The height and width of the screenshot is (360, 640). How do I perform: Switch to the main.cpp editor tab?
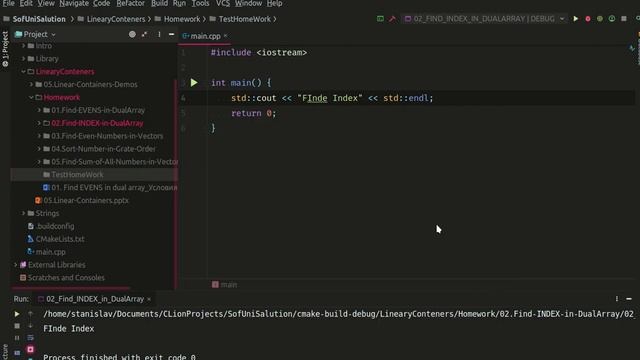click(x=205, y=36)
